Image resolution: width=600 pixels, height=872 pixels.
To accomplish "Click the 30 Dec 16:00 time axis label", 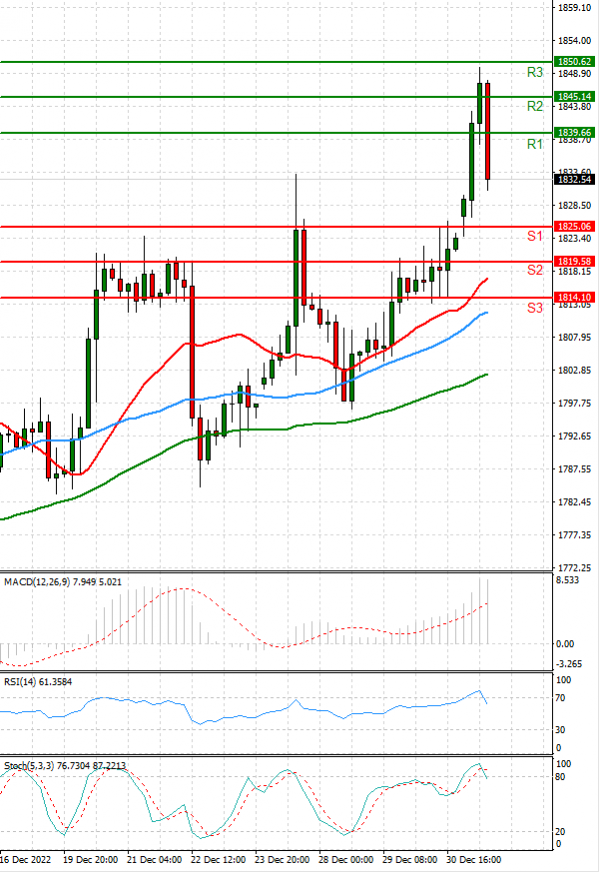I will tap(474, 859).
